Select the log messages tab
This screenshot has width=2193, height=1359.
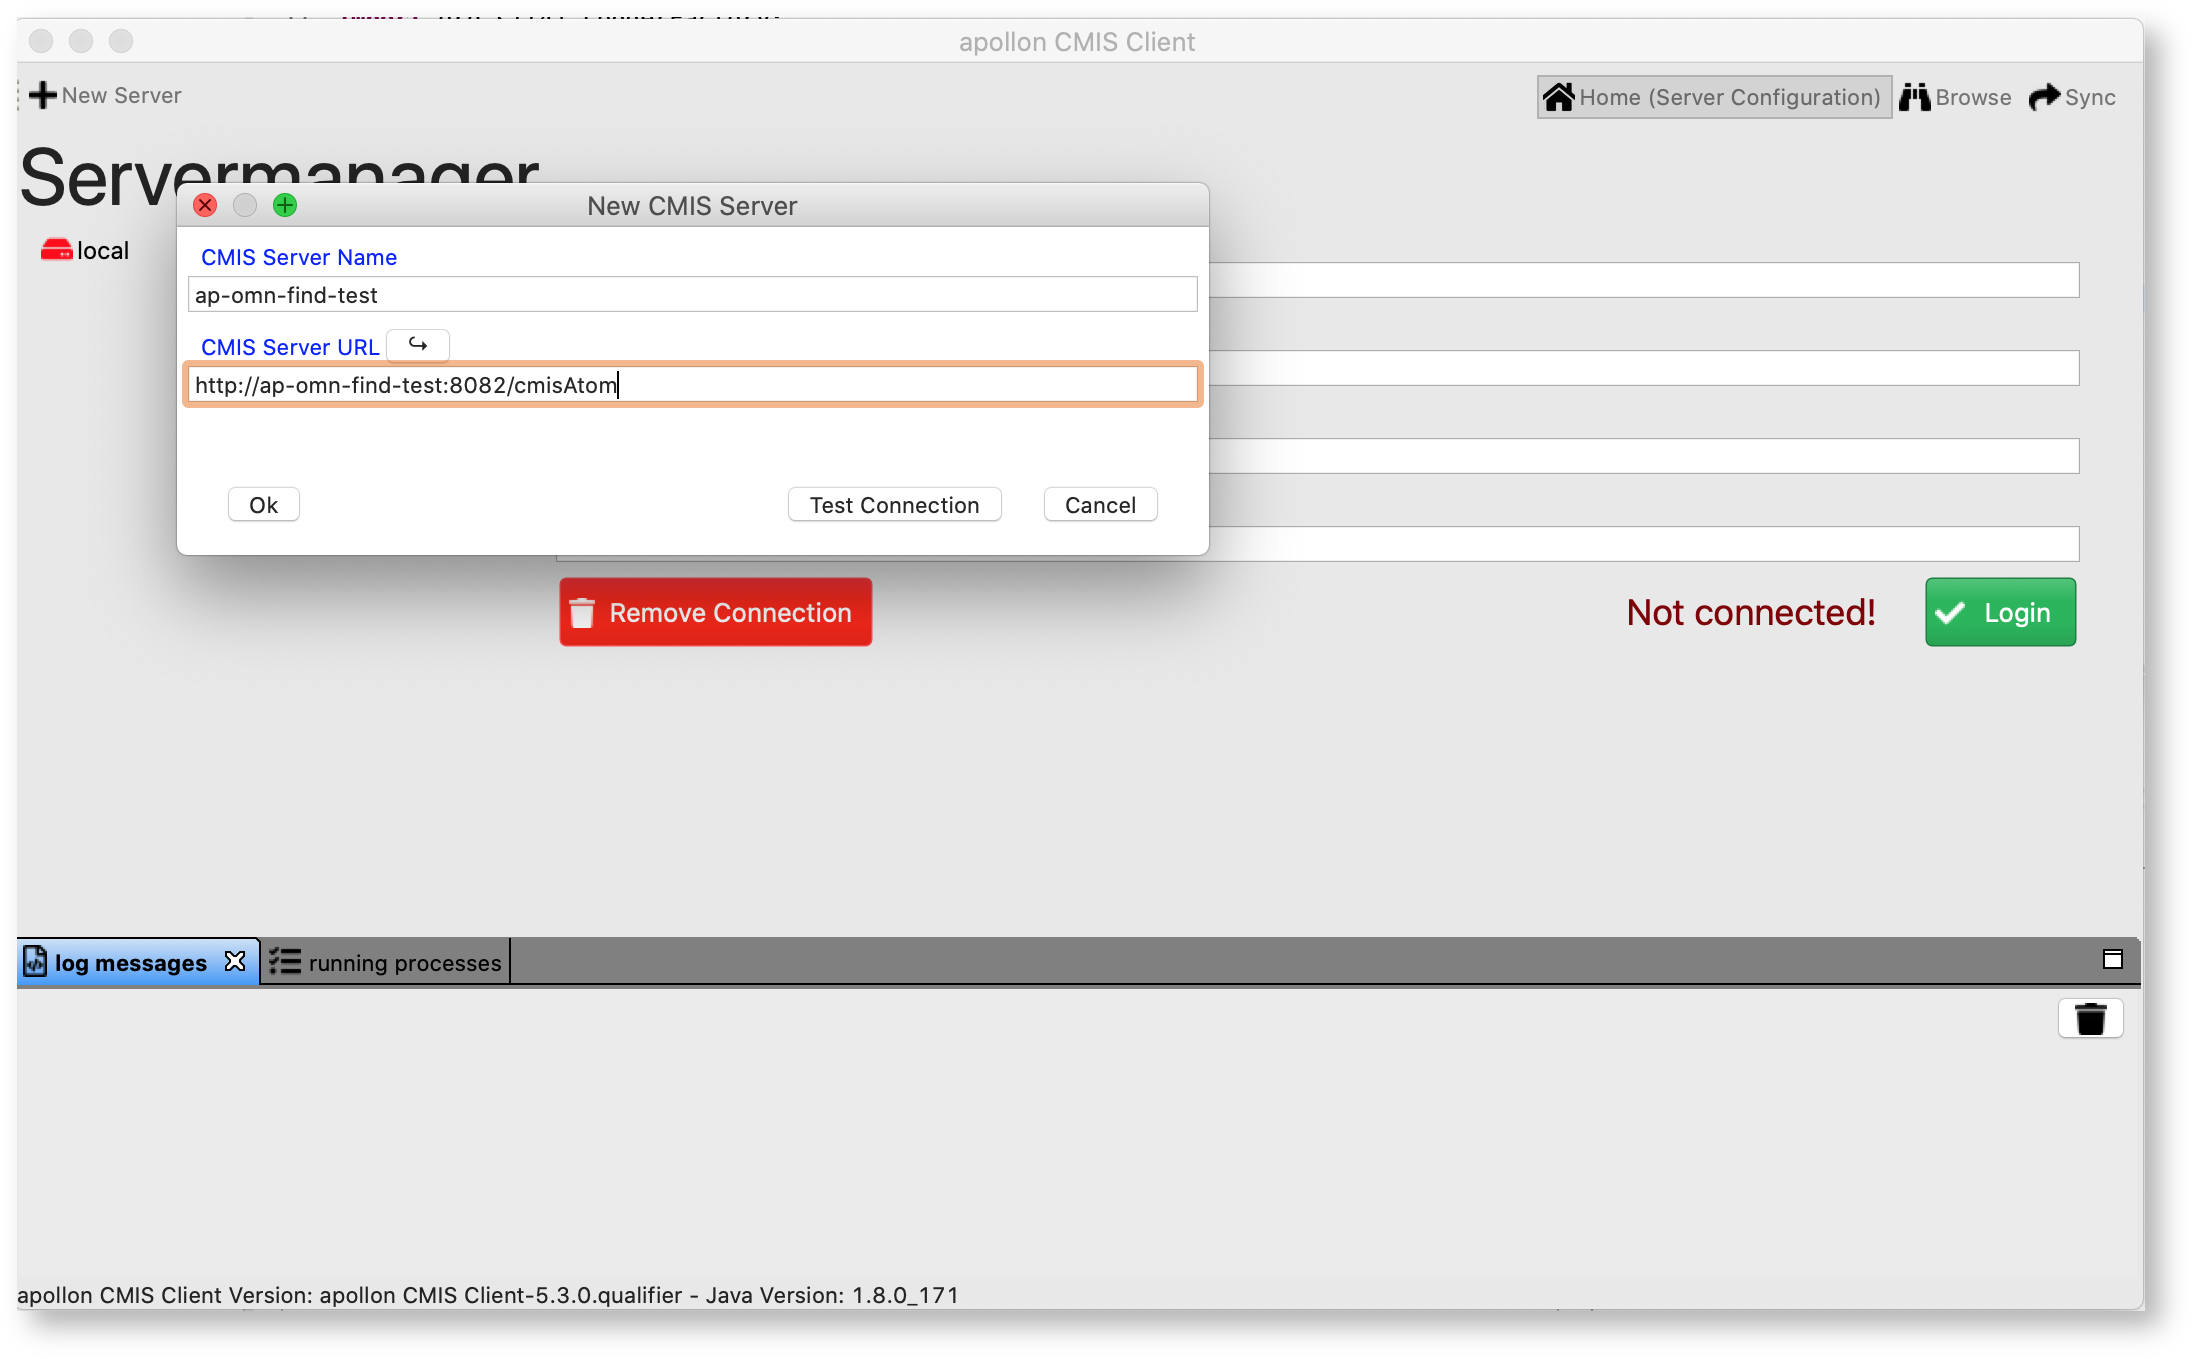point(130,962)
